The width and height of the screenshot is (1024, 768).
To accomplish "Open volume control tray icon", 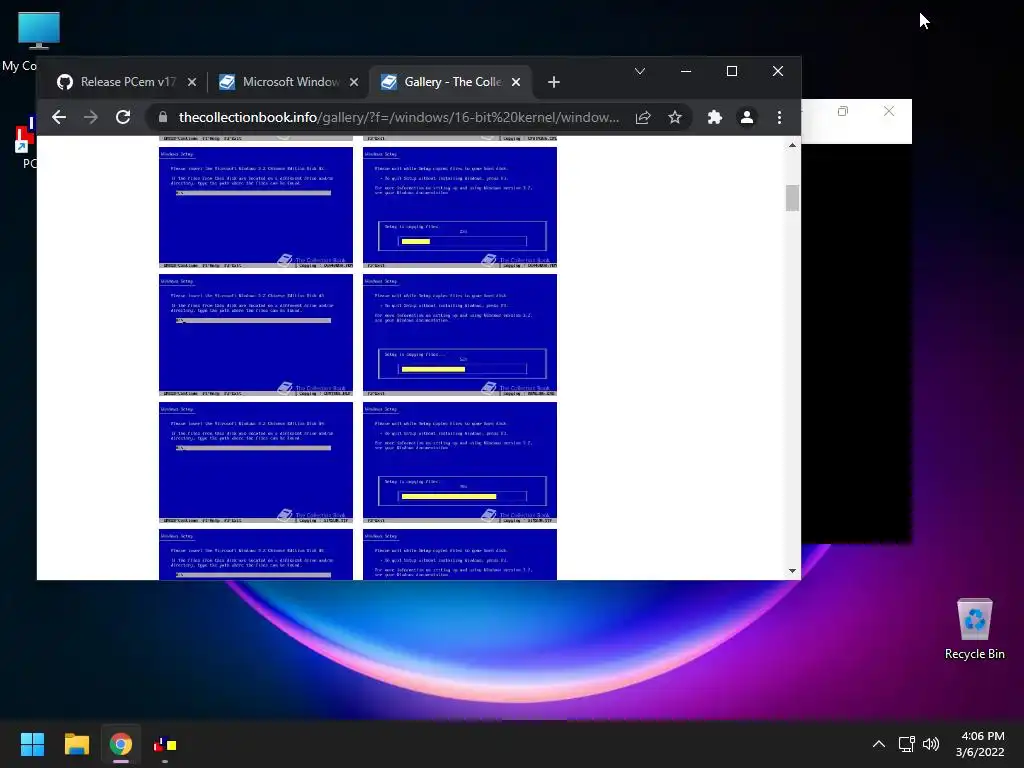I will (x=931, y=744).
